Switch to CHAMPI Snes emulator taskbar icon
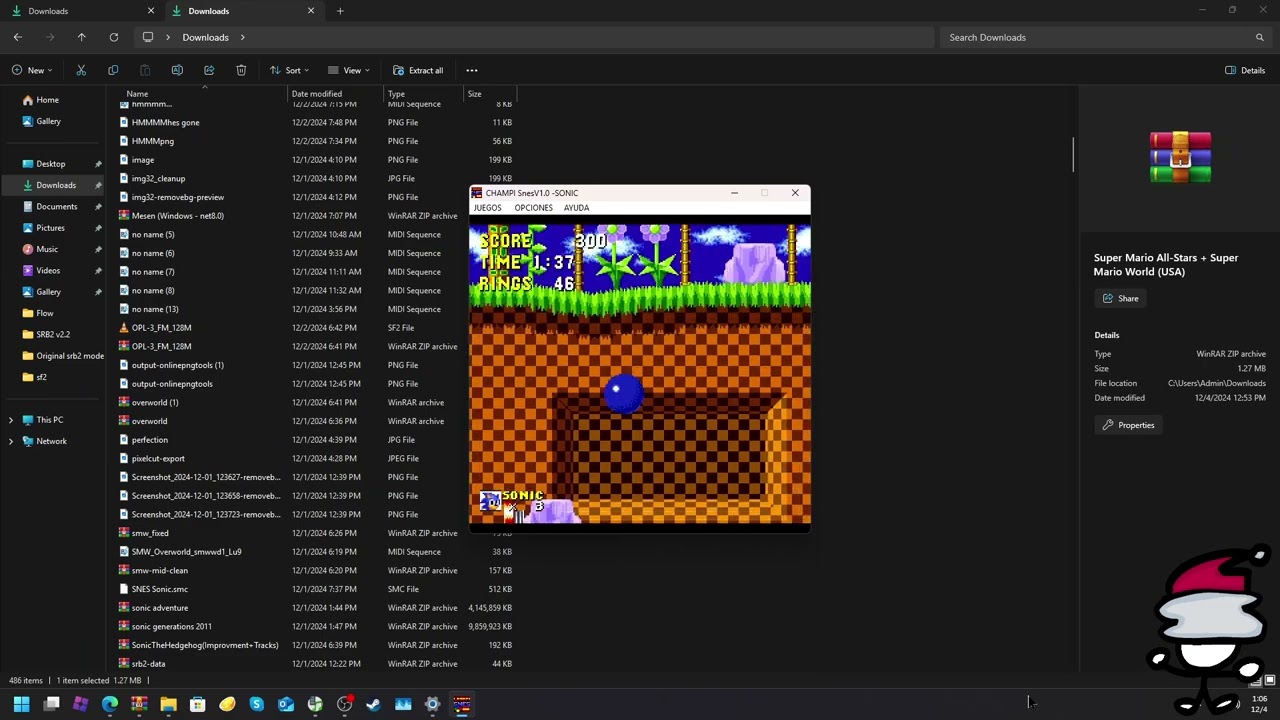This screenshot has width=1280, height=720. pos(462,704)
